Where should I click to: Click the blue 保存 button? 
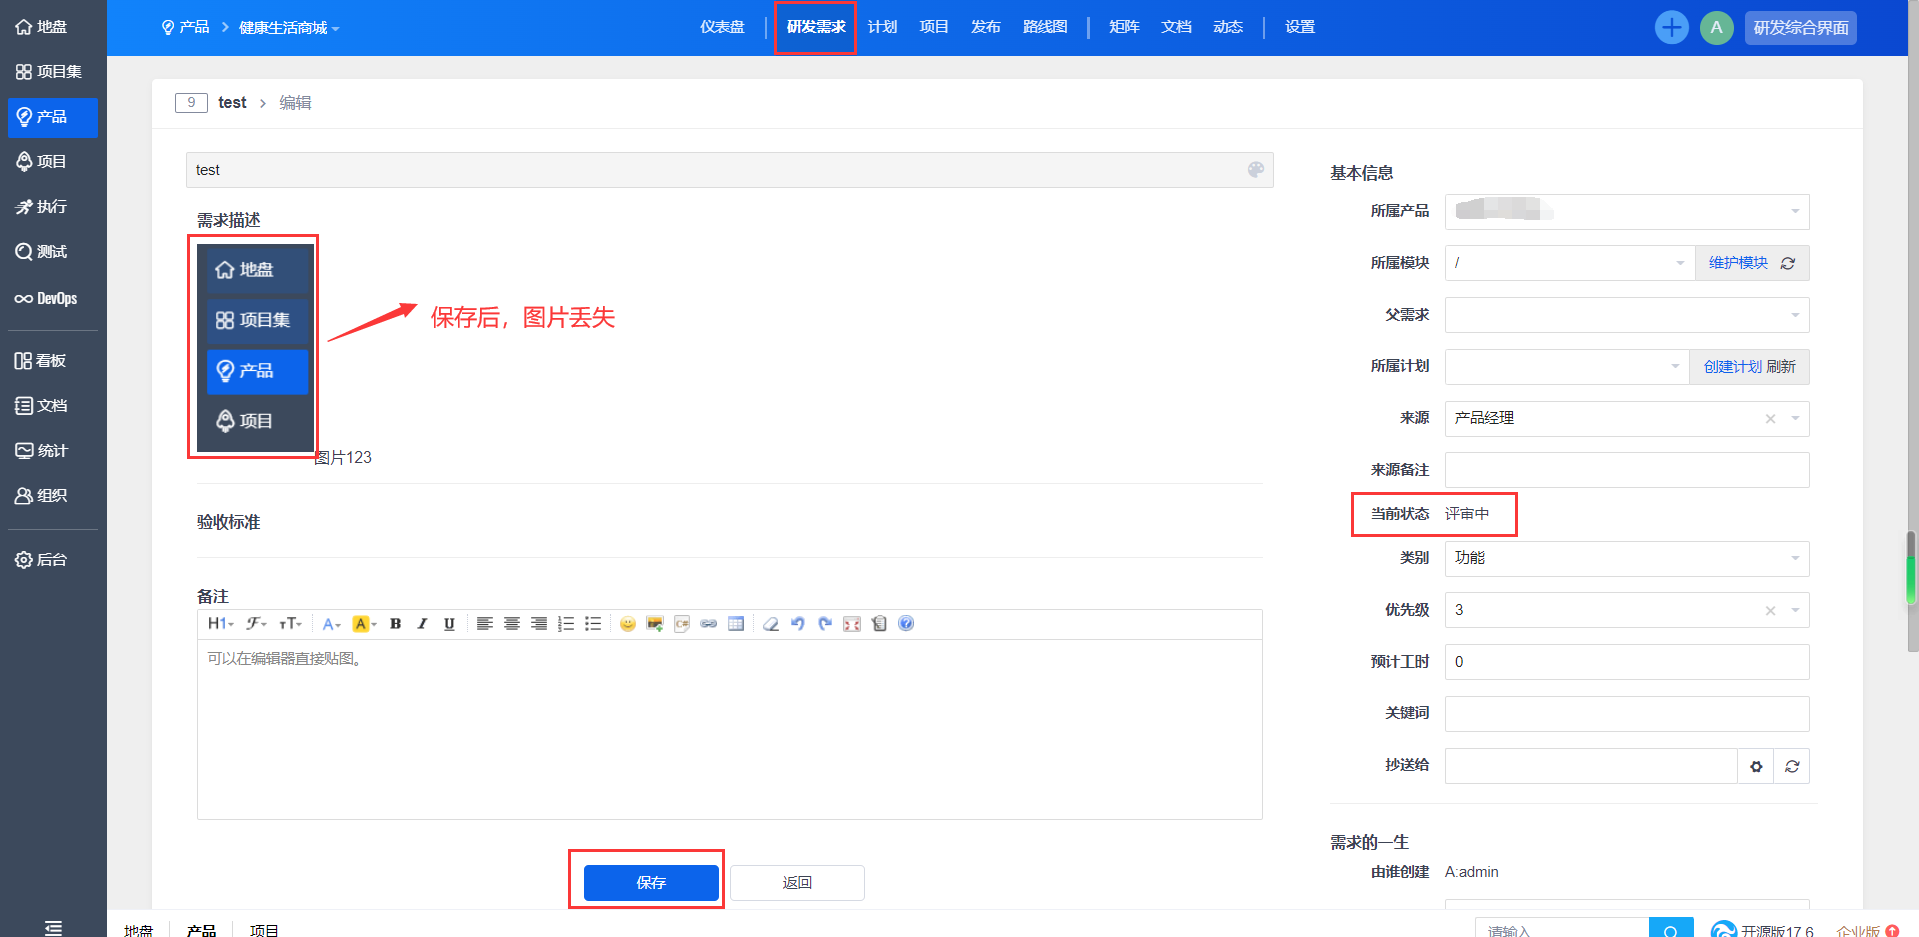651,882
